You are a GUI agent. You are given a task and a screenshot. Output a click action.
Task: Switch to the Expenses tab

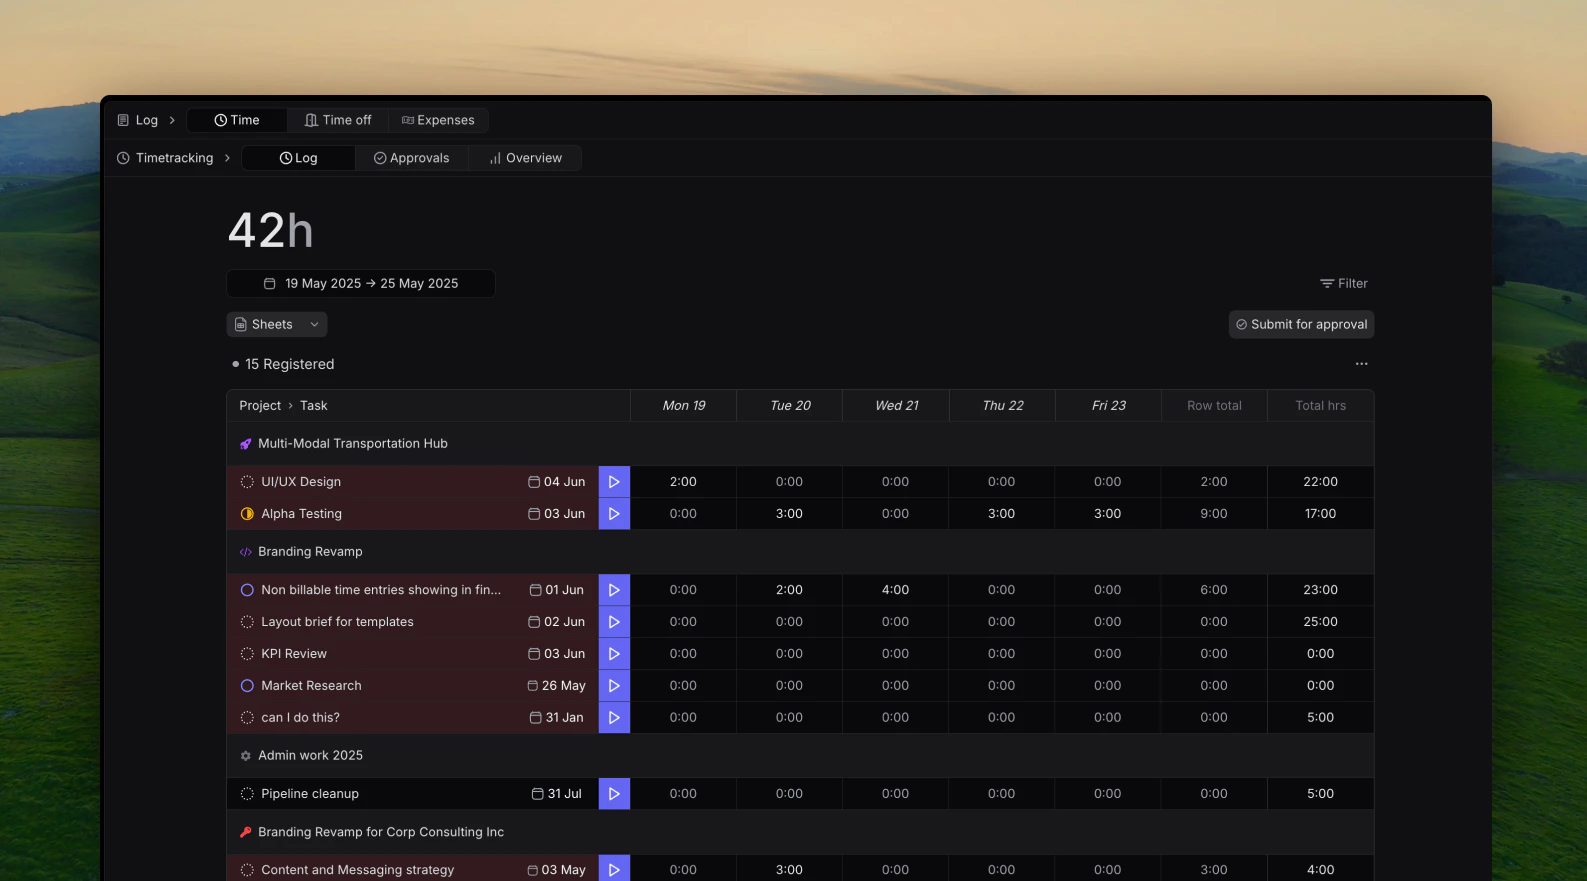[x=438, y=120]
